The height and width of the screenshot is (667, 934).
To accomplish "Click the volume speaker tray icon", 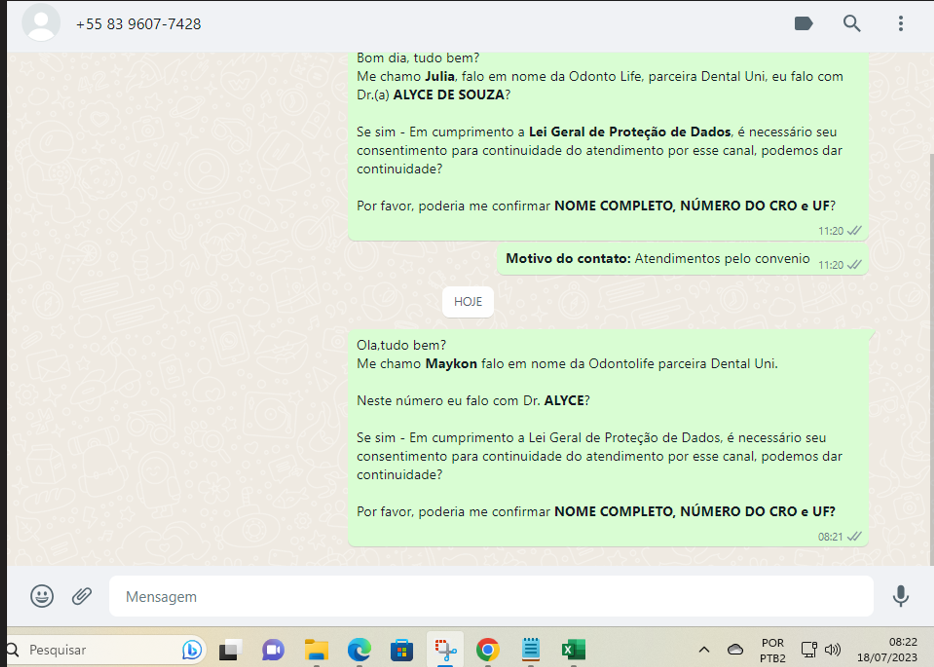I will (833, 650).
